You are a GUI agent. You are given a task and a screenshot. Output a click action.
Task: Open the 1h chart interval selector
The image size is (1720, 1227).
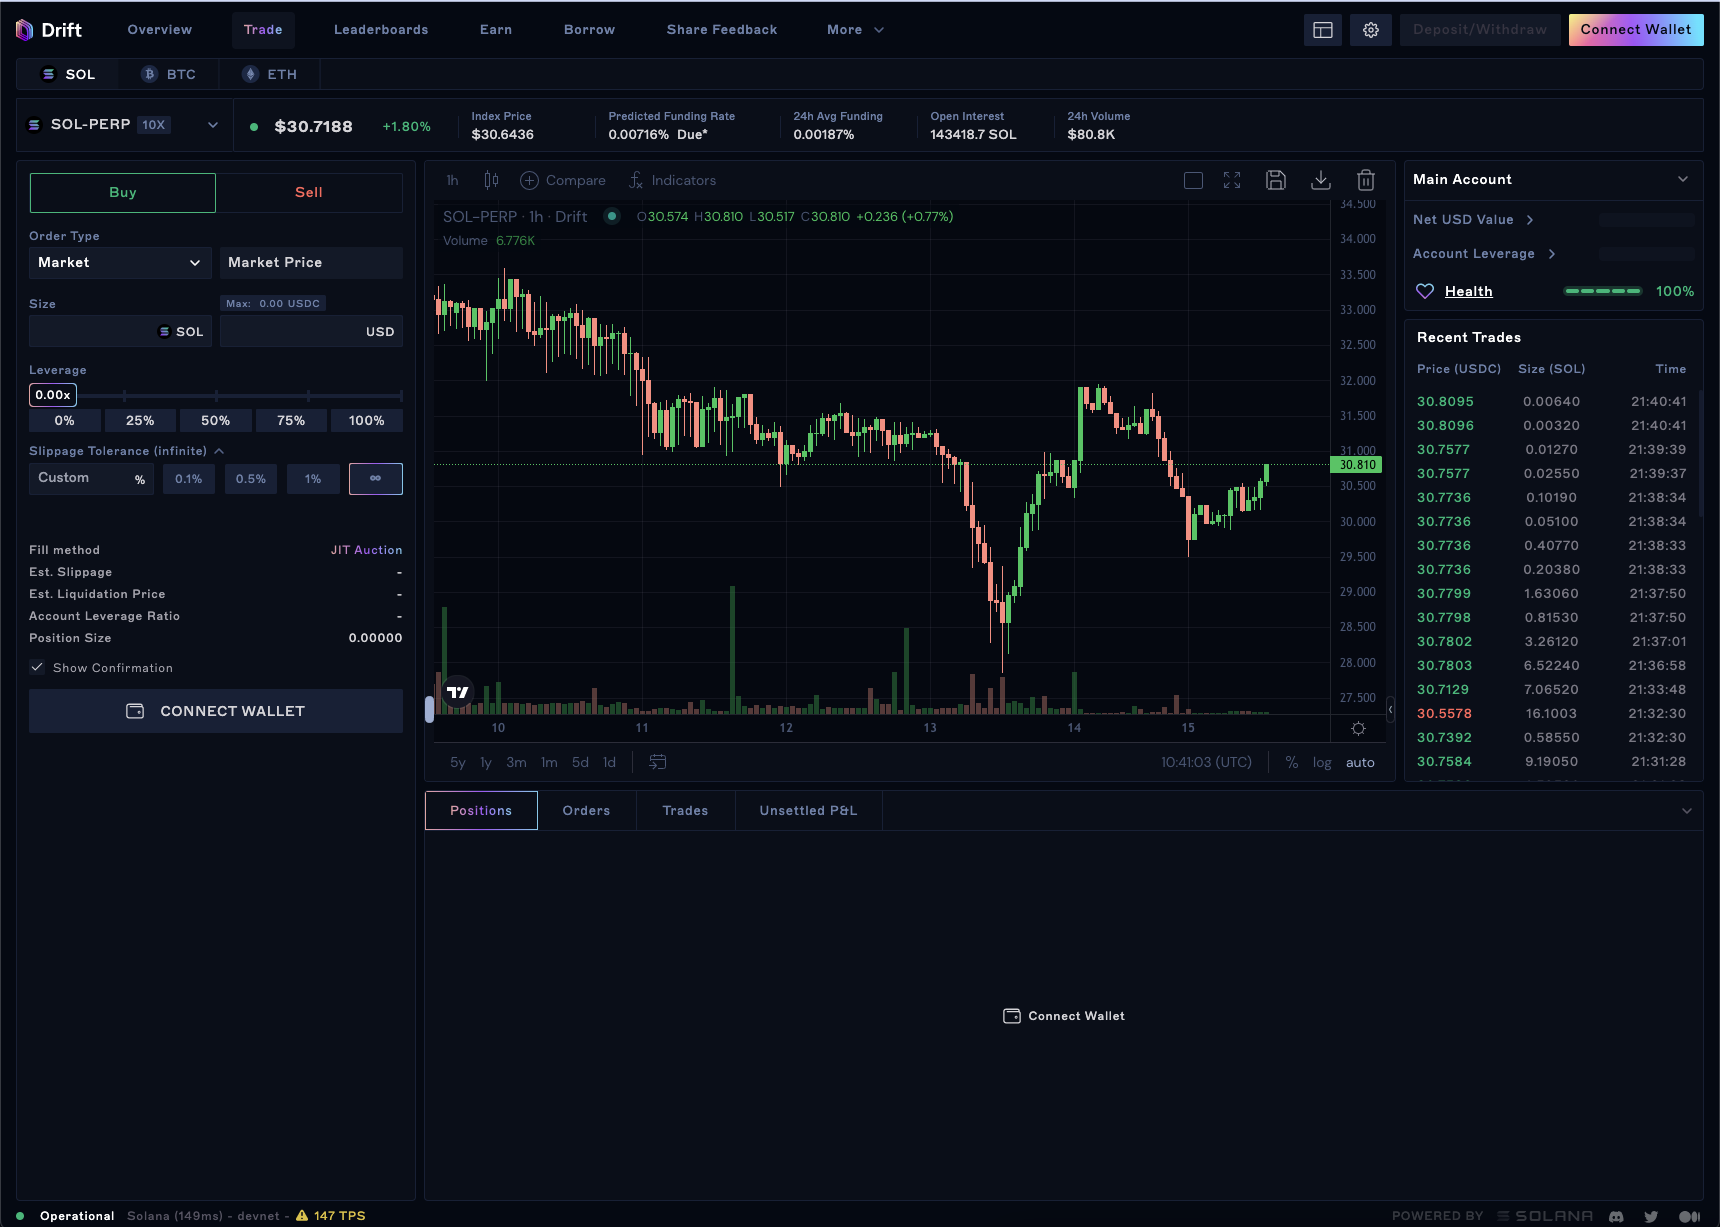tap(452, 180)
